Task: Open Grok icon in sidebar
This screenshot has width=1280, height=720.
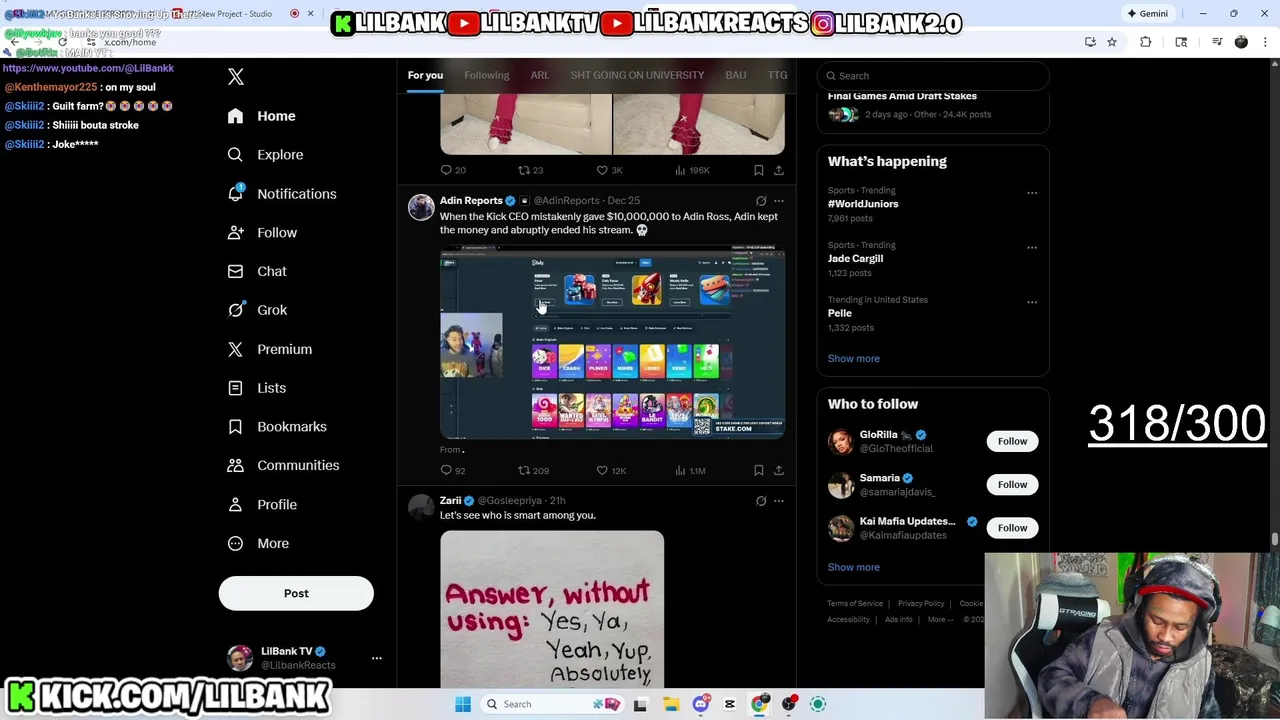Action: 235,310
